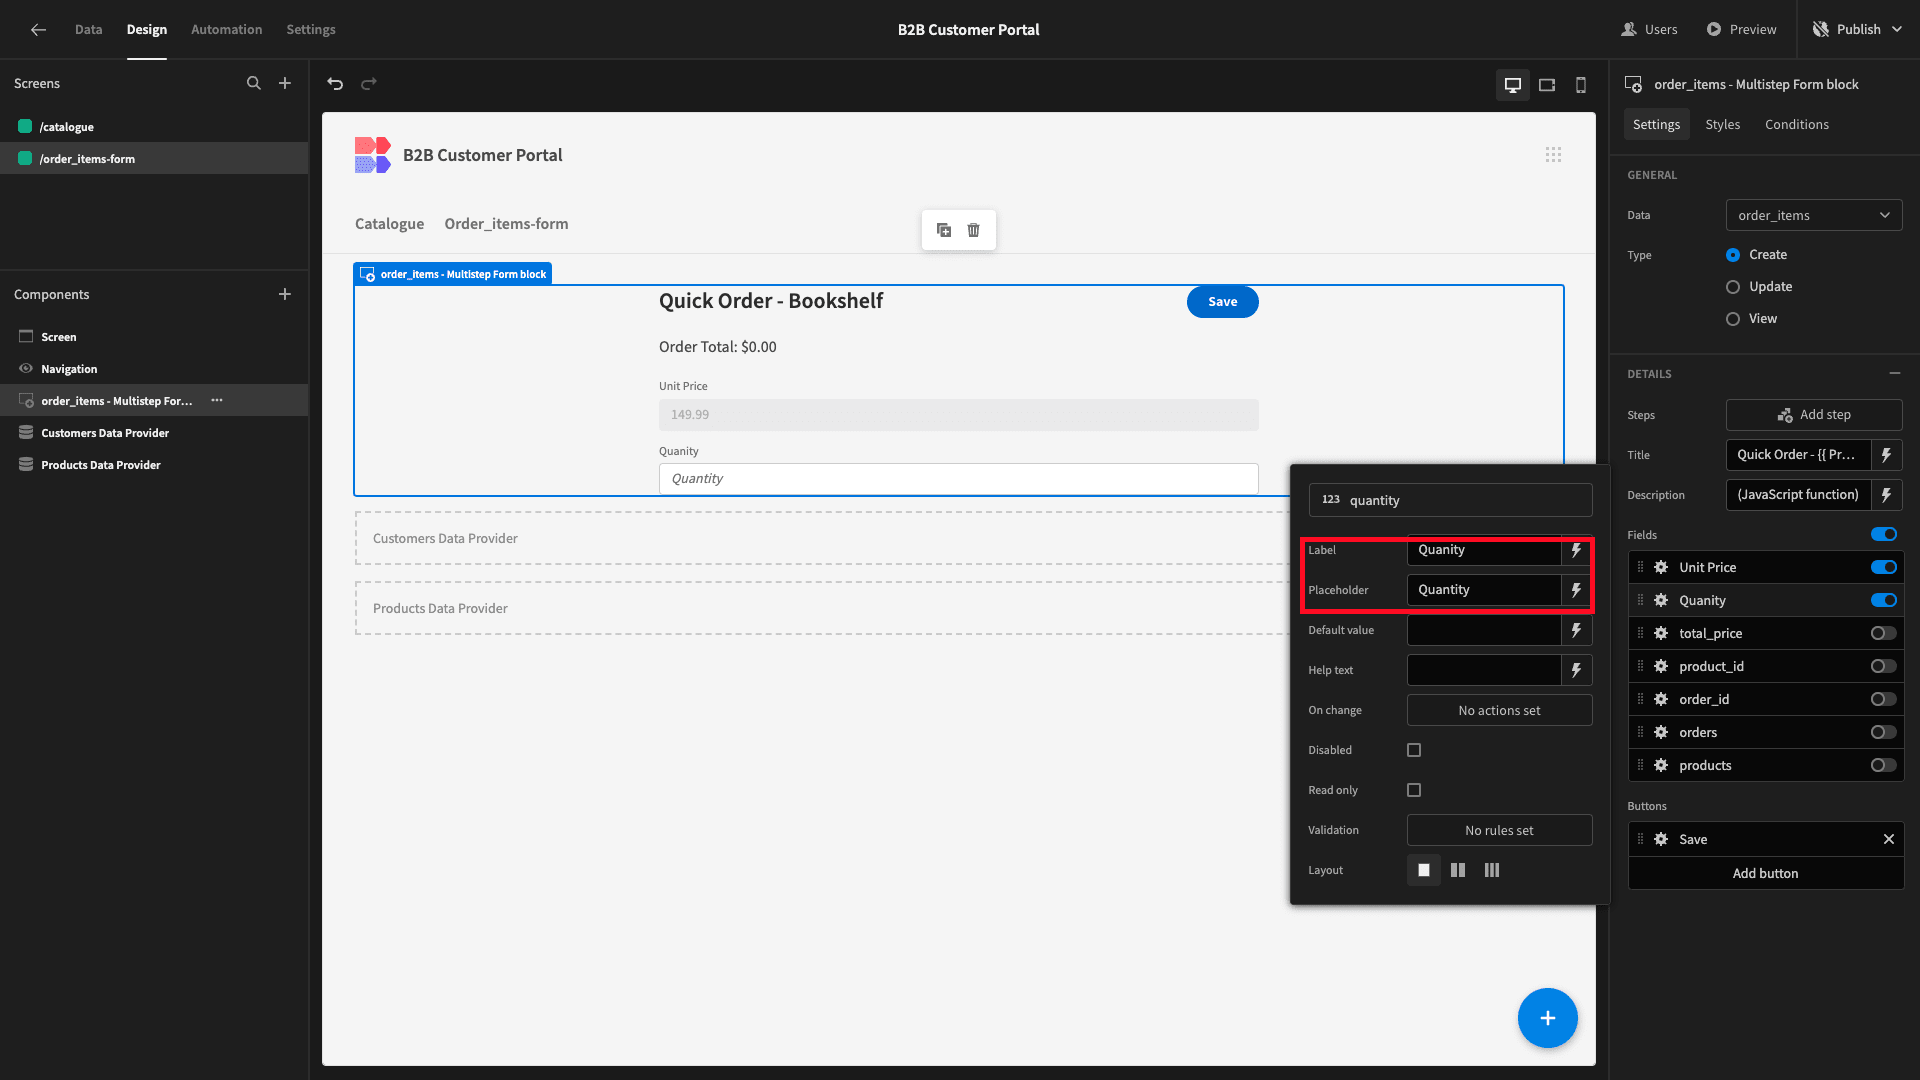Toggle the Fields master switch
The height and width of the screenshot is (1080, 1920).
point(1884,534)
